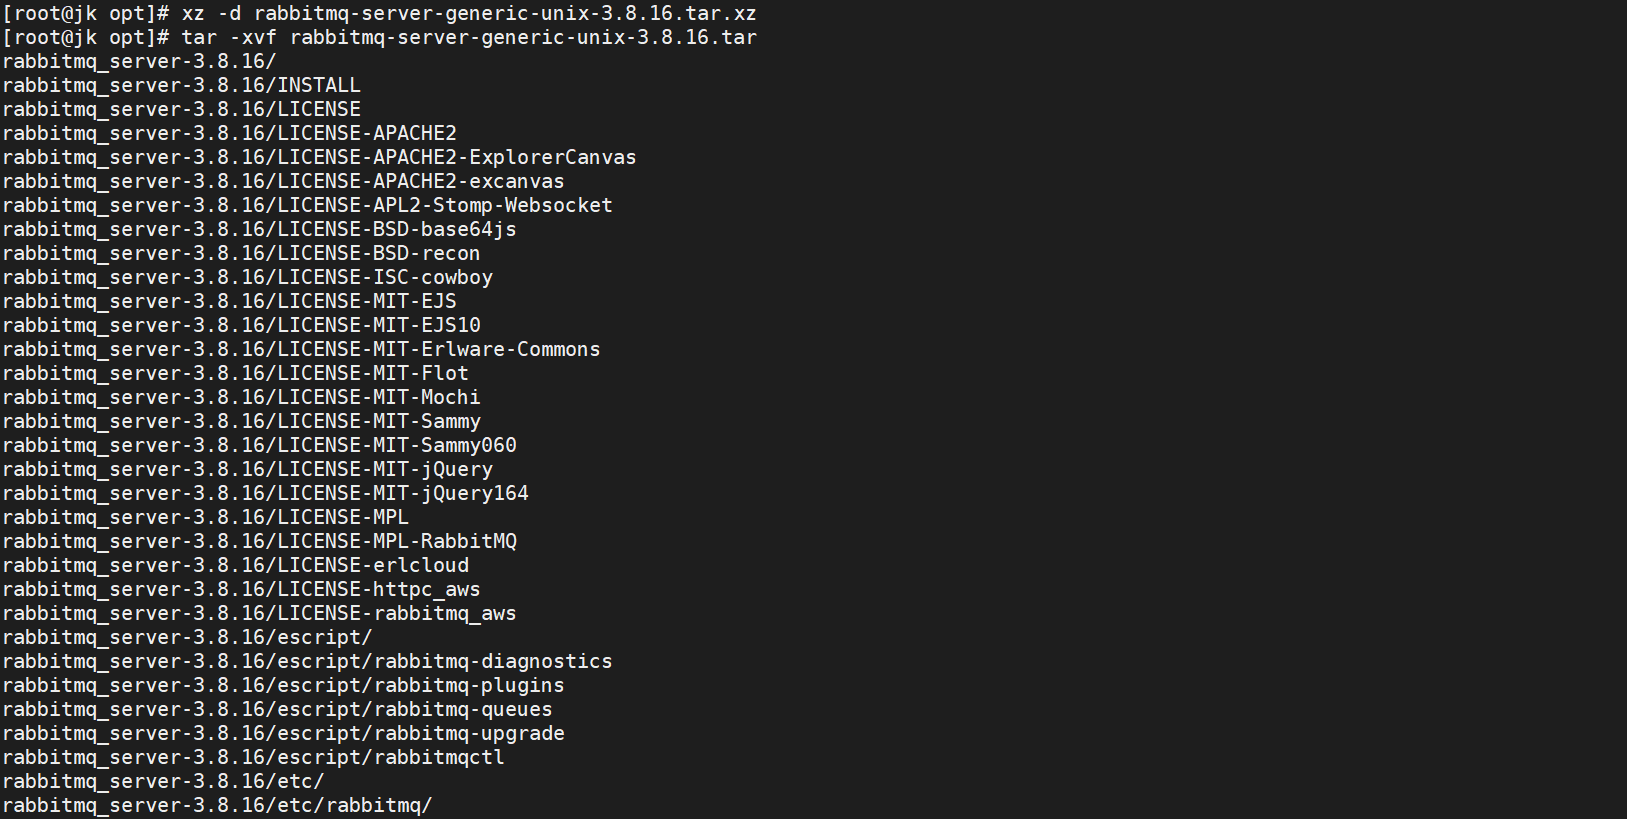Image resolution: width=1627 pixels, height=819 pixels.
Task: Click the LICENSE-MIT-Sammy060 line
Action: click(259, 446)
